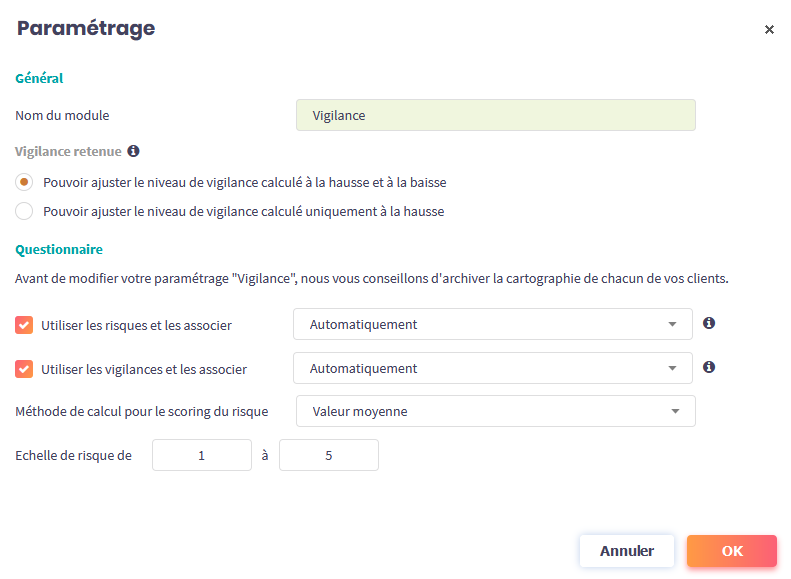Select radio option 'uniquement à la hausse'
The height and width of the screenshot is (579, 791).
[x=25, y=211]
